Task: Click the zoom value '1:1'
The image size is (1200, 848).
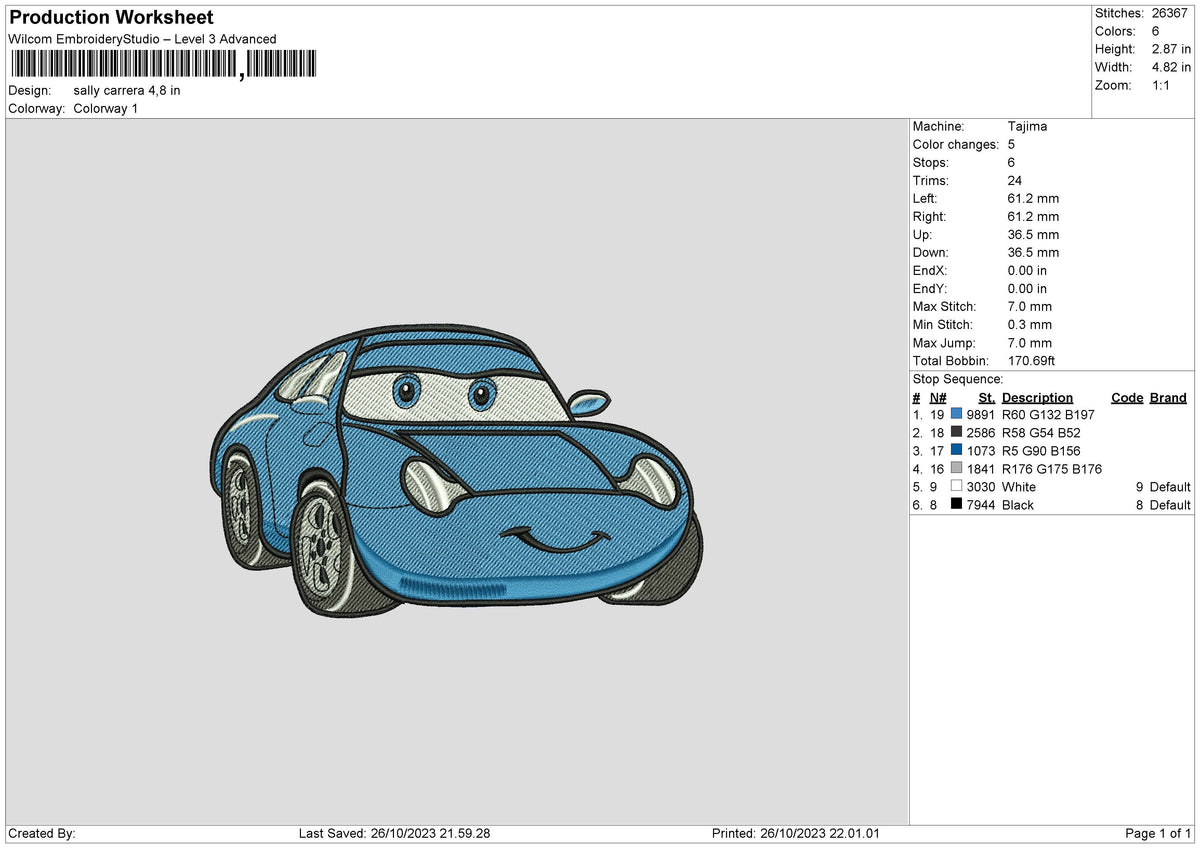Action: 1161,85
